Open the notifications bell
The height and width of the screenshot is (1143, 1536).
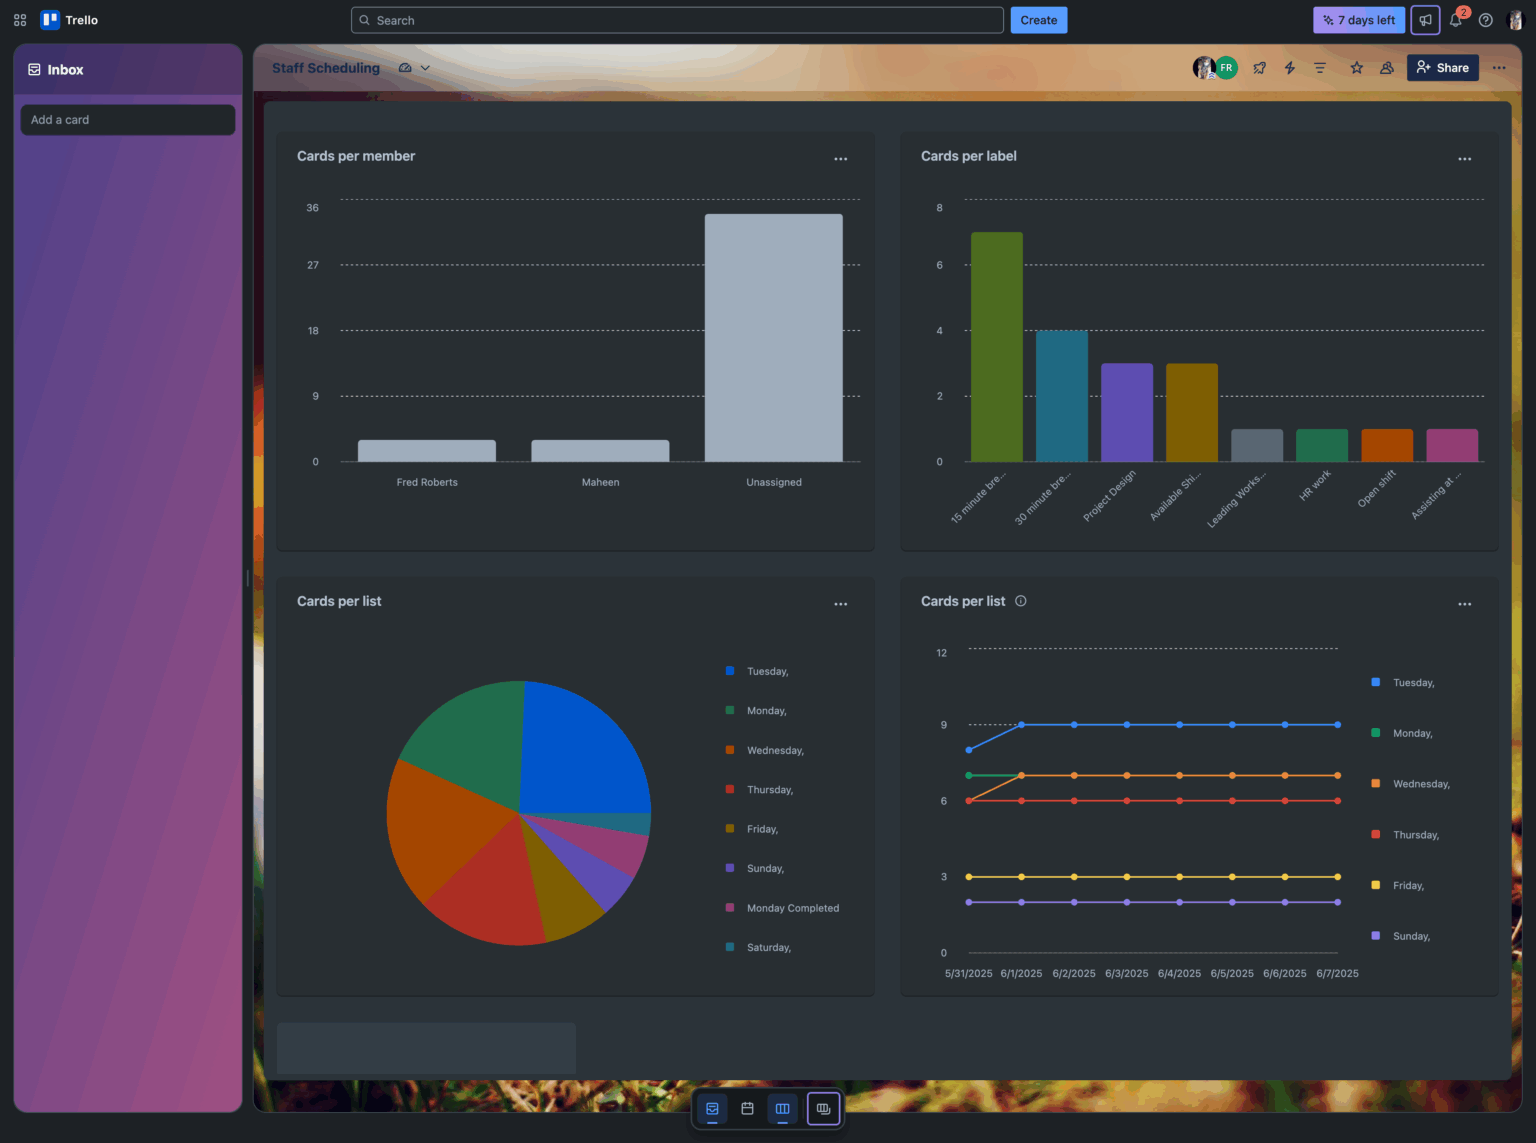pos(1456,20)
